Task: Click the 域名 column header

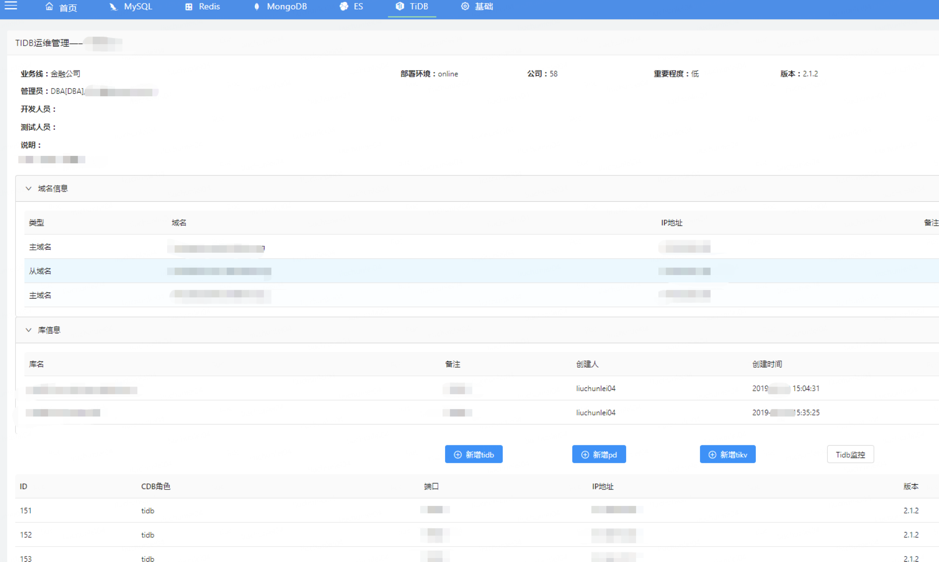Action: coord(178,223)
